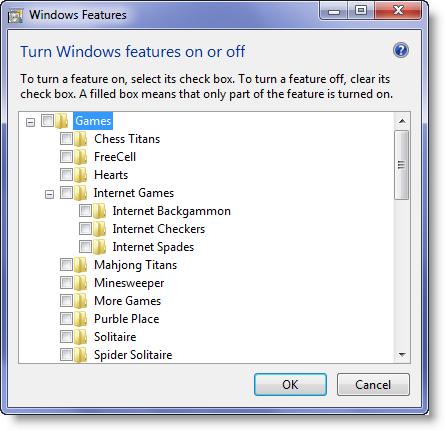
Task: Collapse the Games tree node
Action: (30, 122)
